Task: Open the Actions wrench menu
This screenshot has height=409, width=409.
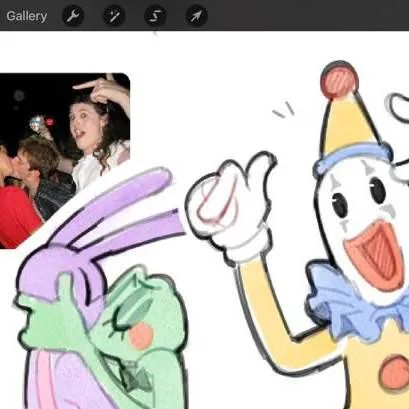Action: 73,16
